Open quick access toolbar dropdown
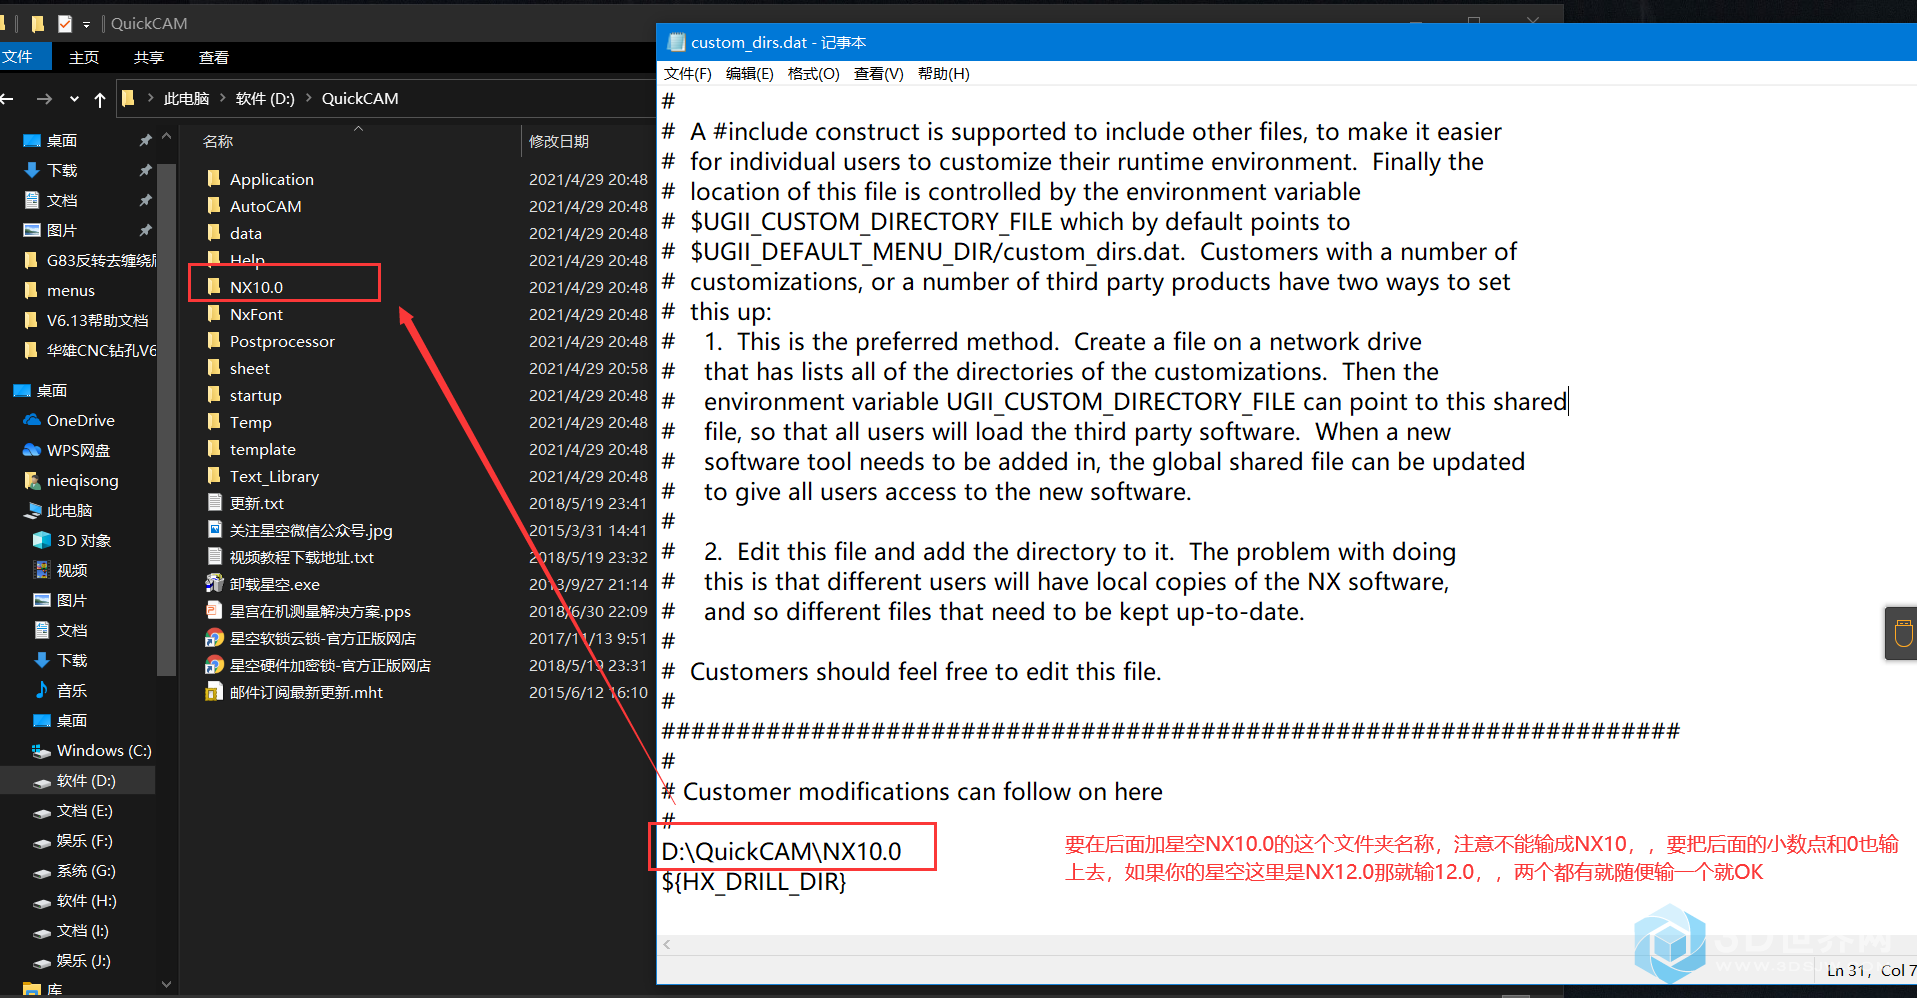 click(x=86, y=23)
